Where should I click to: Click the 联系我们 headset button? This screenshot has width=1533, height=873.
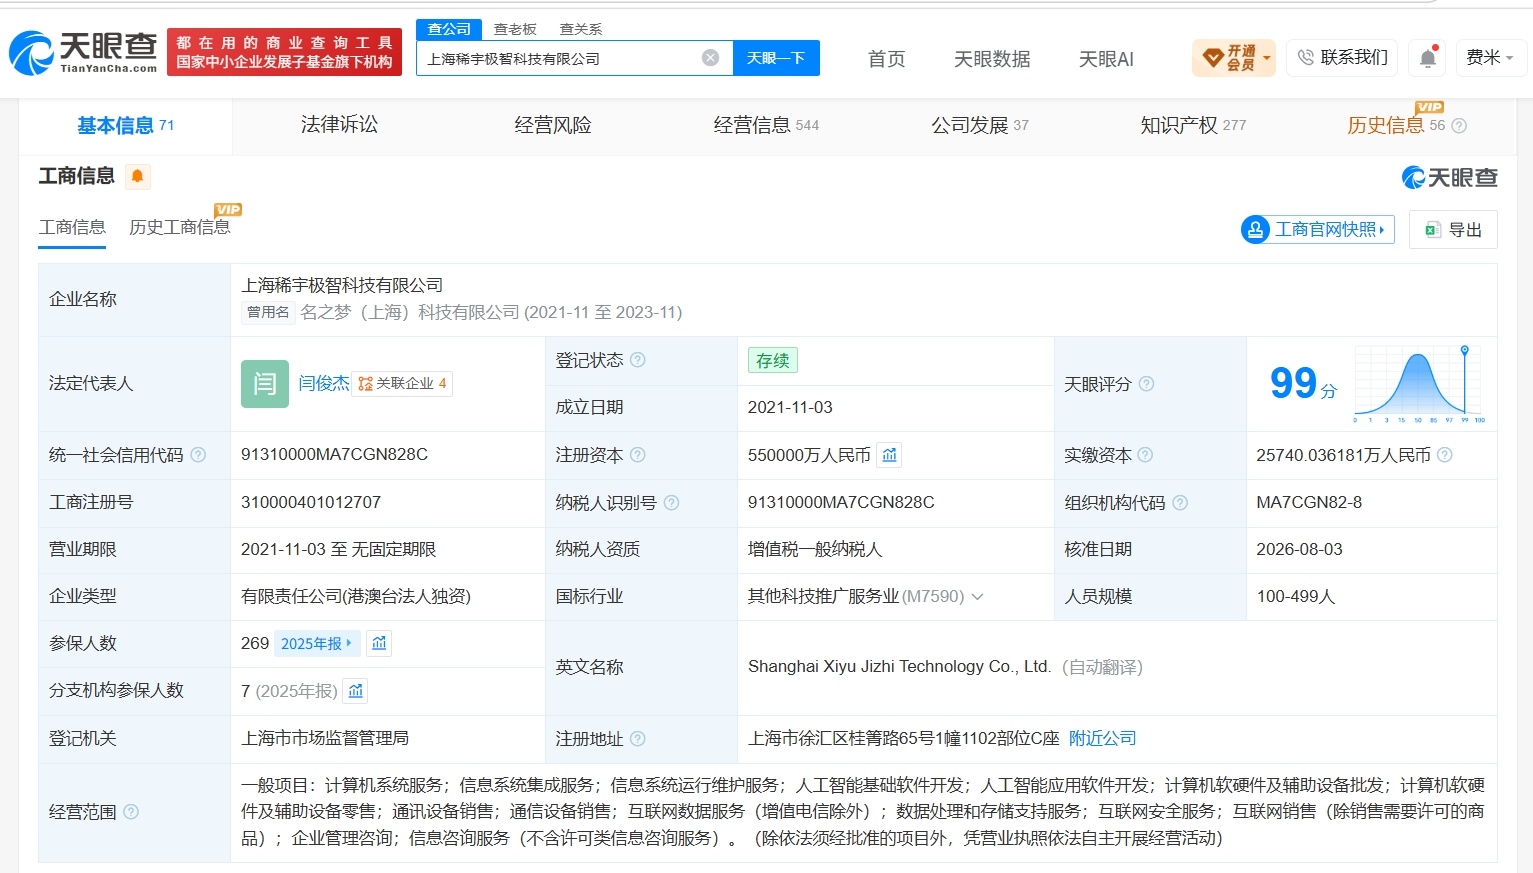coord(1344,58)
